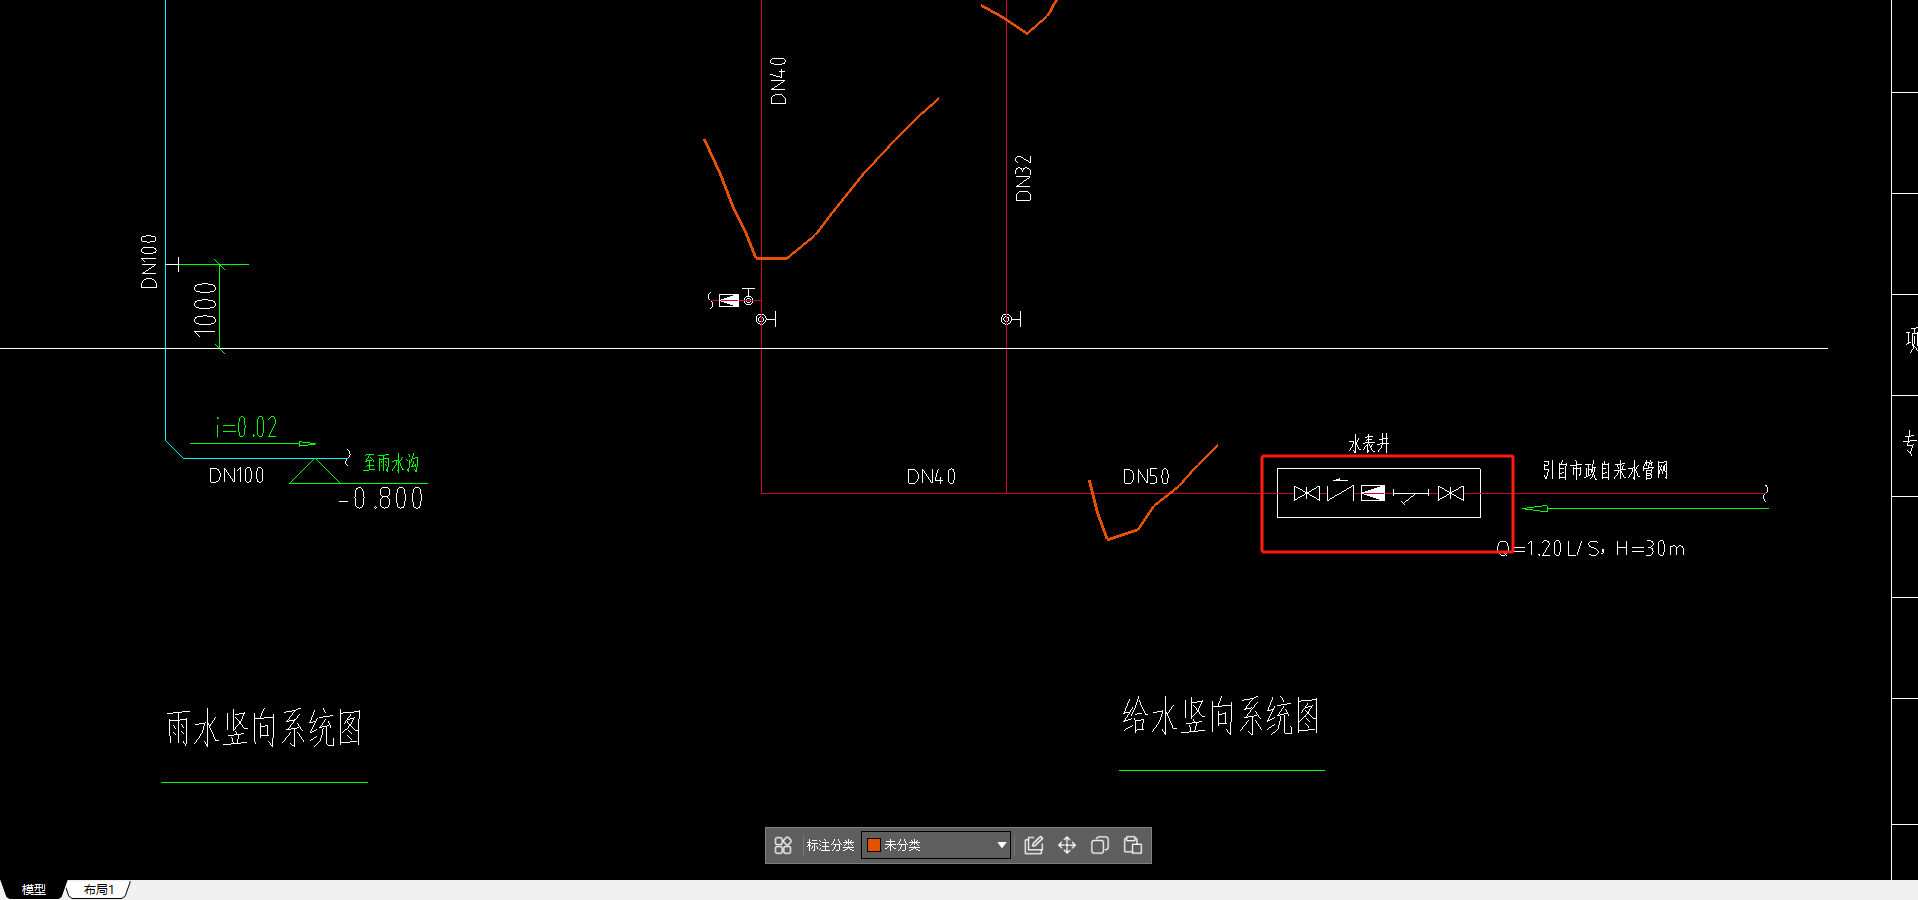Click the orange 未分类 color swatch
Screen dimensions: 1918x900
(873, 845)
